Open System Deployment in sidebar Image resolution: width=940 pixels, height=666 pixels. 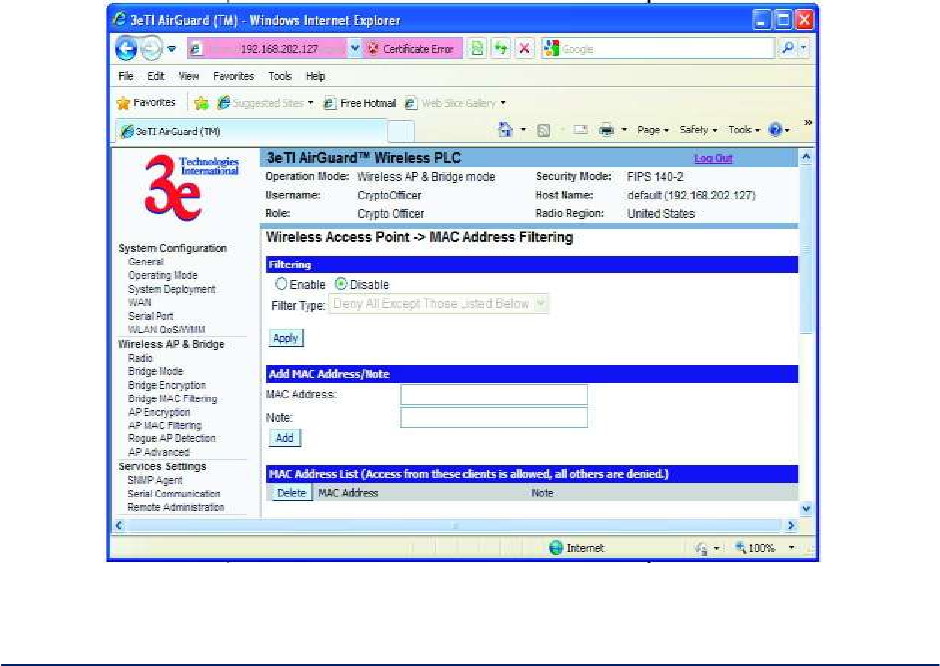click(171, 289)
